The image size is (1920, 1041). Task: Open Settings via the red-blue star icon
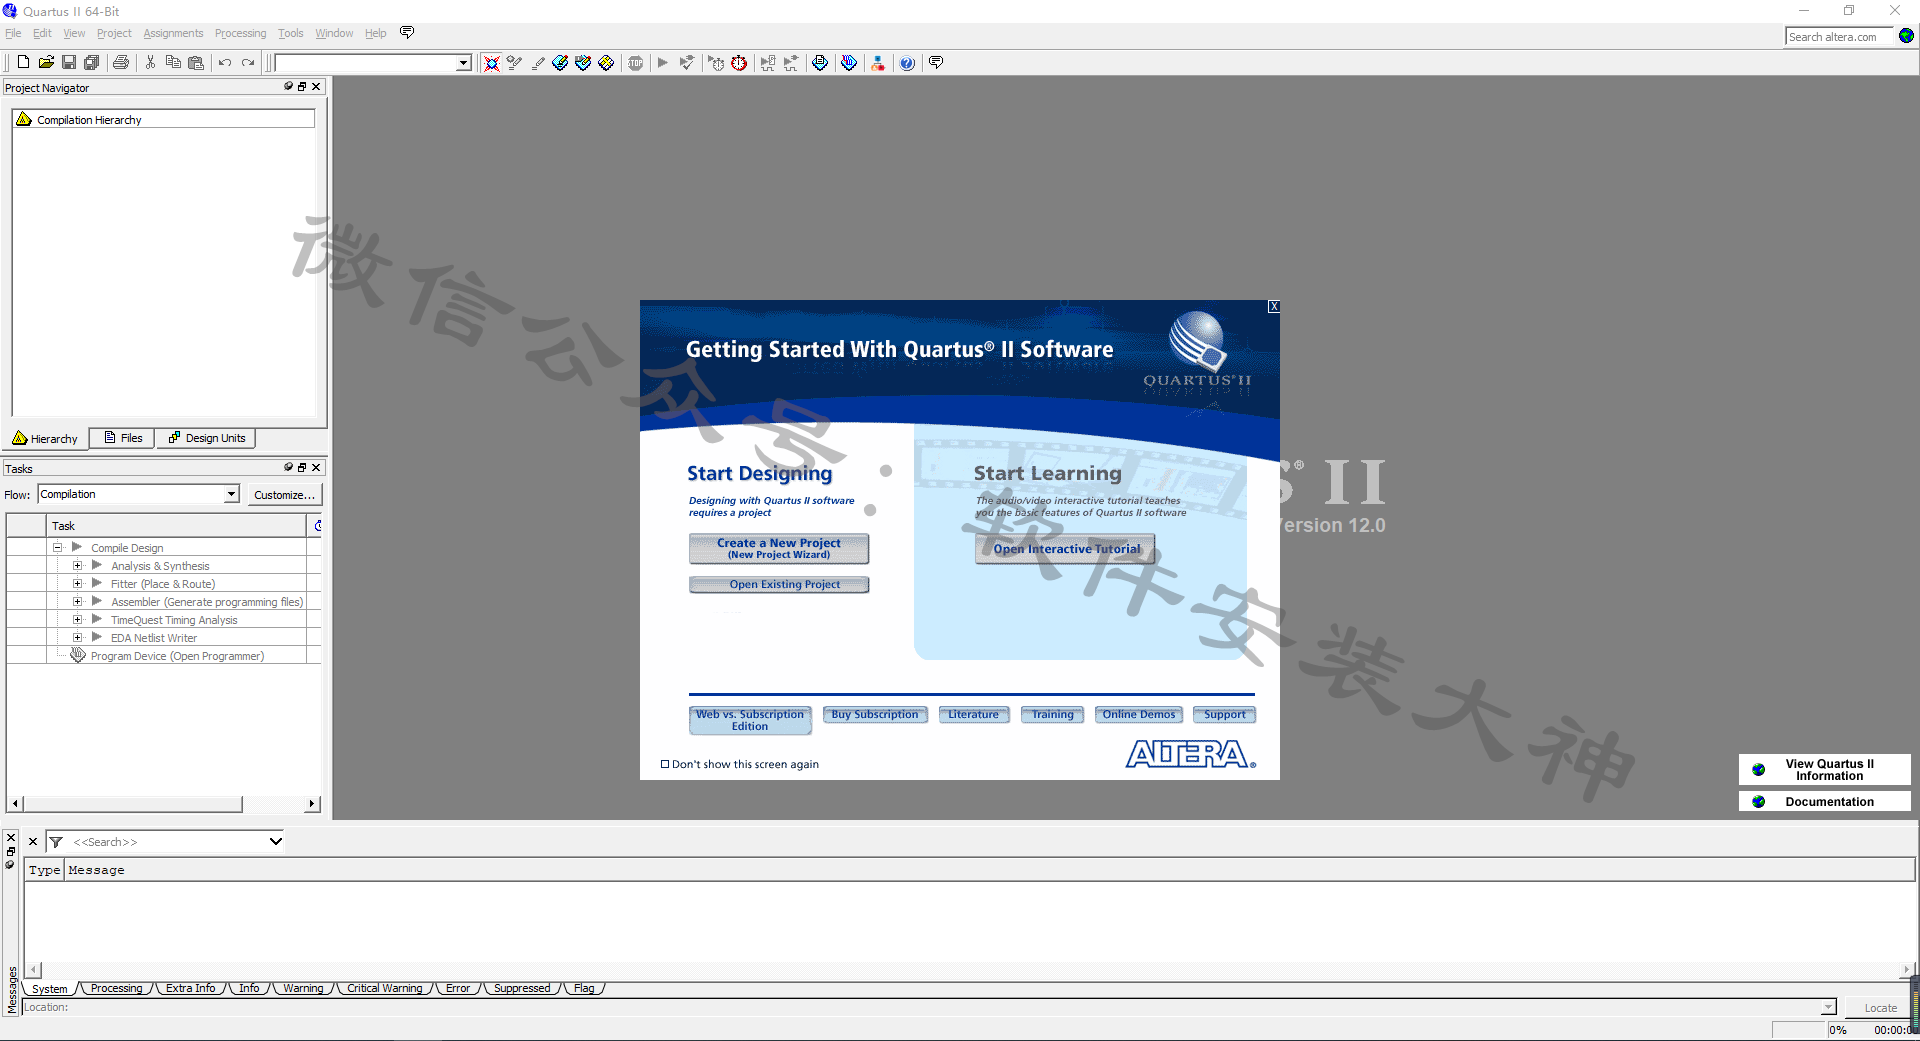pos(492,63)
